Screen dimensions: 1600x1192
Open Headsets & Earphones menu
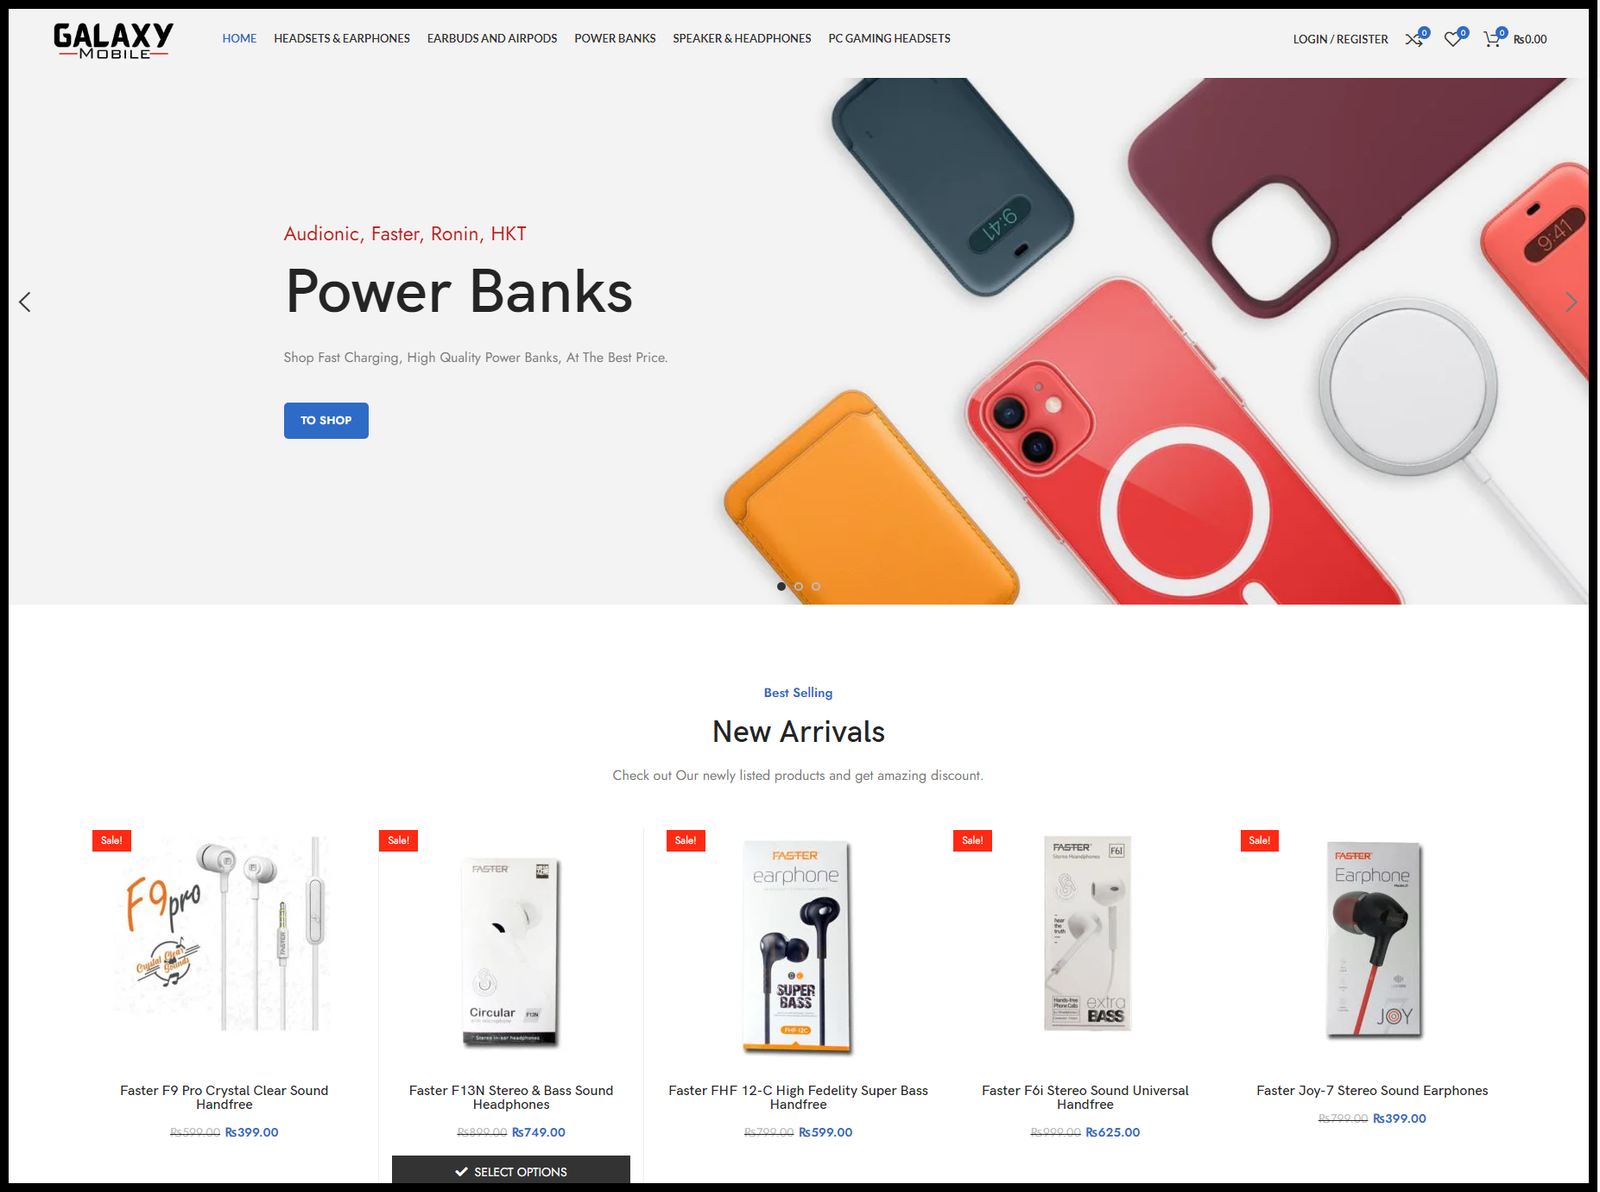coord(342,39)
